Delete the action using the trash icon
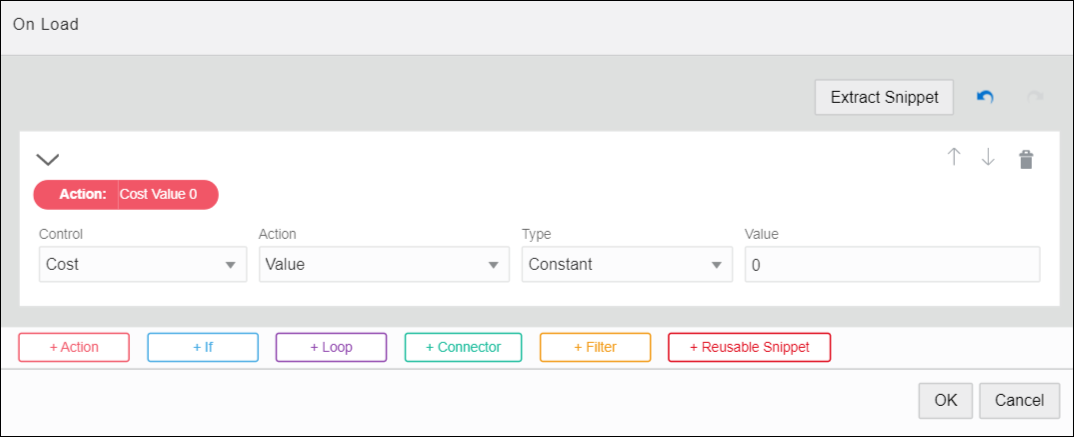This screenshot has height=437, width=1074. [x=1025, y=159]
